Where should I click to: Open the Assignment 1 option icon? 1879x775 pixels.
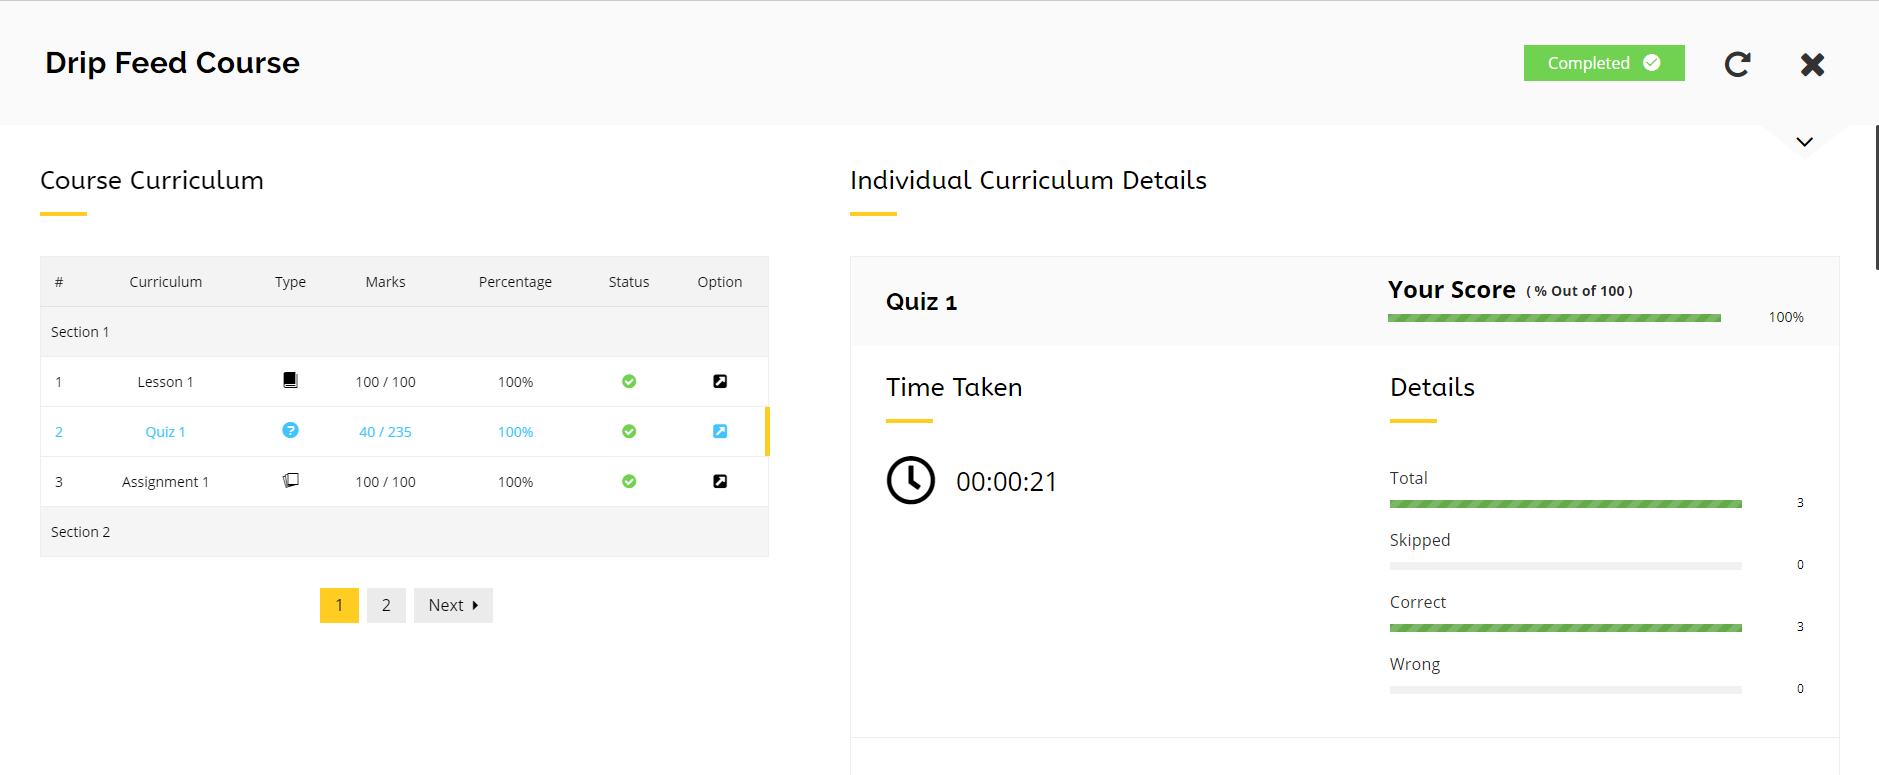click(720, 481)
